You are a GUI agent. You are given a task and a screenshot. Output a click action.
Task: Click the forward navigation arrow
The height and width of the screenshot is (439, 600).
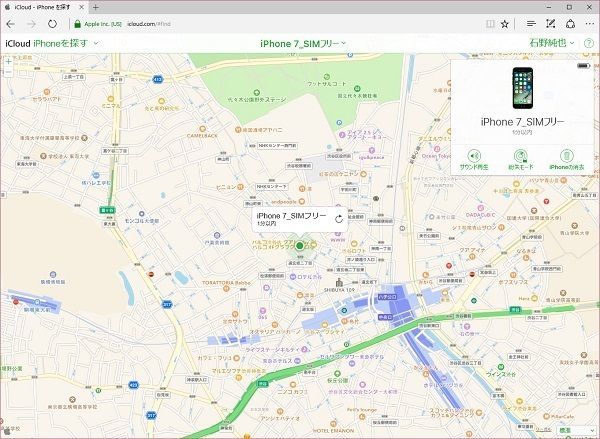[31, 24]
